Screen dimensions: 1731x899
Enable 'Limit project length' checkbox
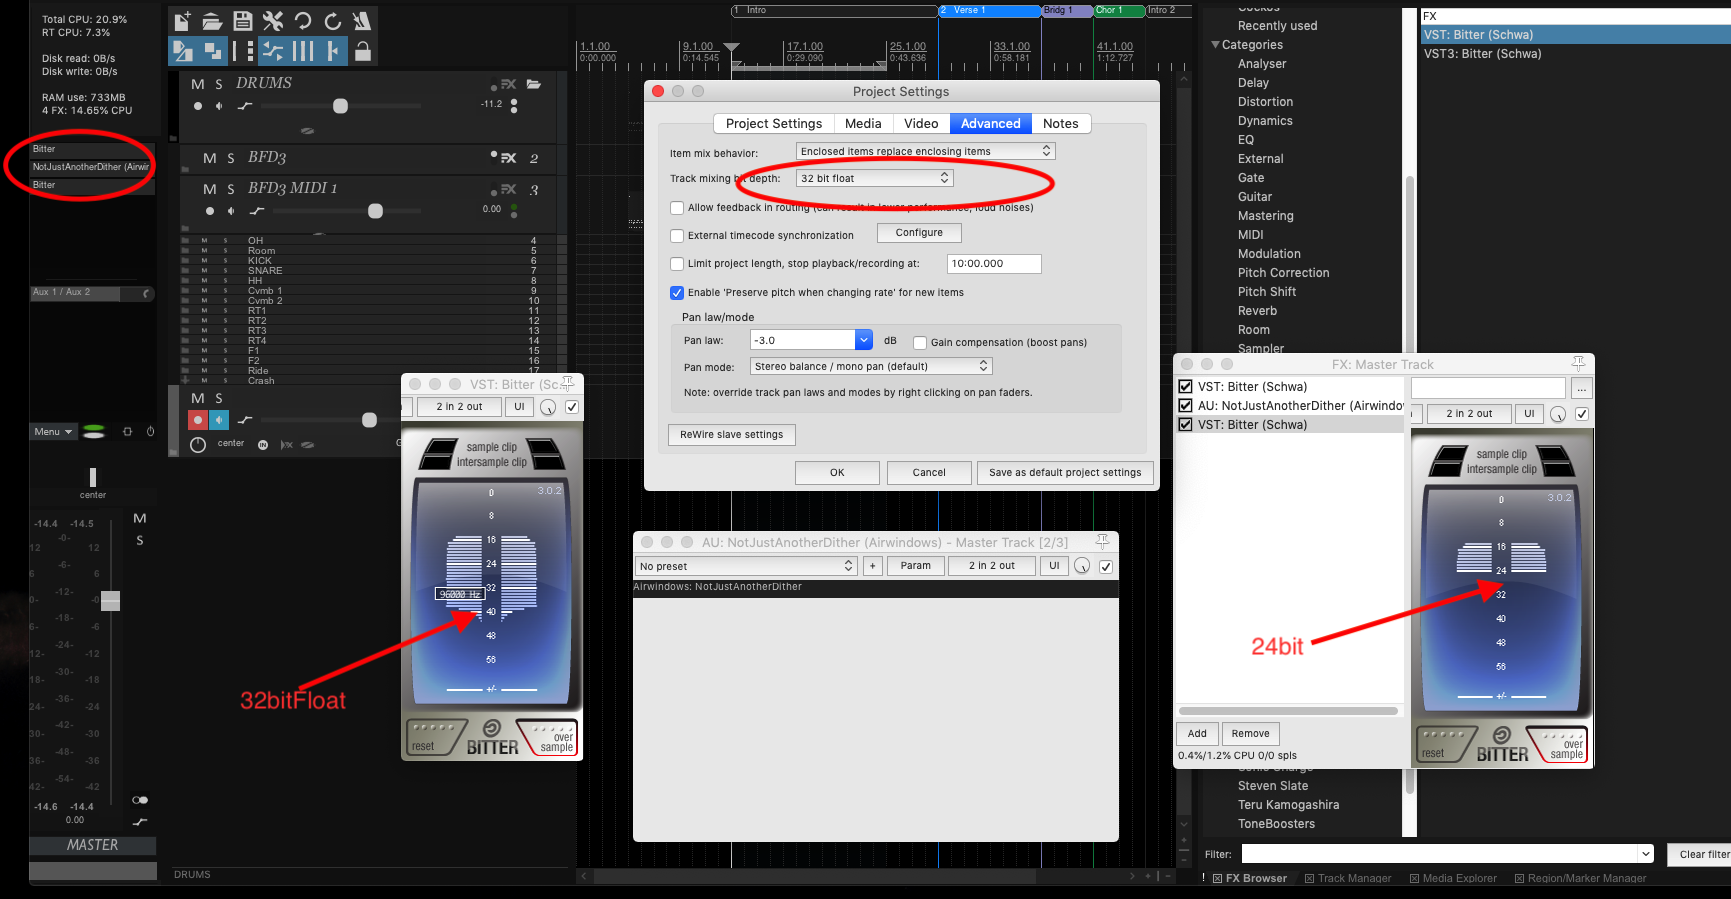(677, 264)
